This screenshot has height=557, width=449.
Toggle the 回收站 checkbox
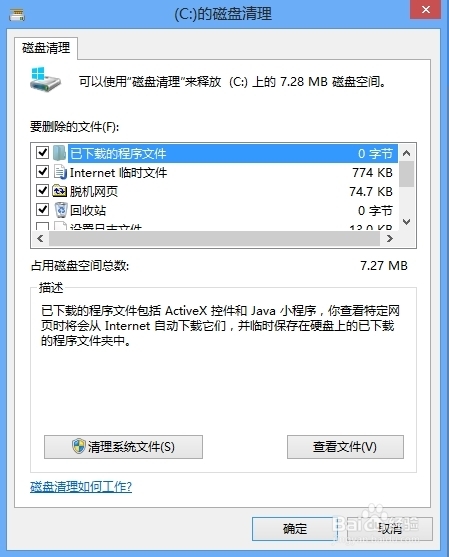click(43, 210)
